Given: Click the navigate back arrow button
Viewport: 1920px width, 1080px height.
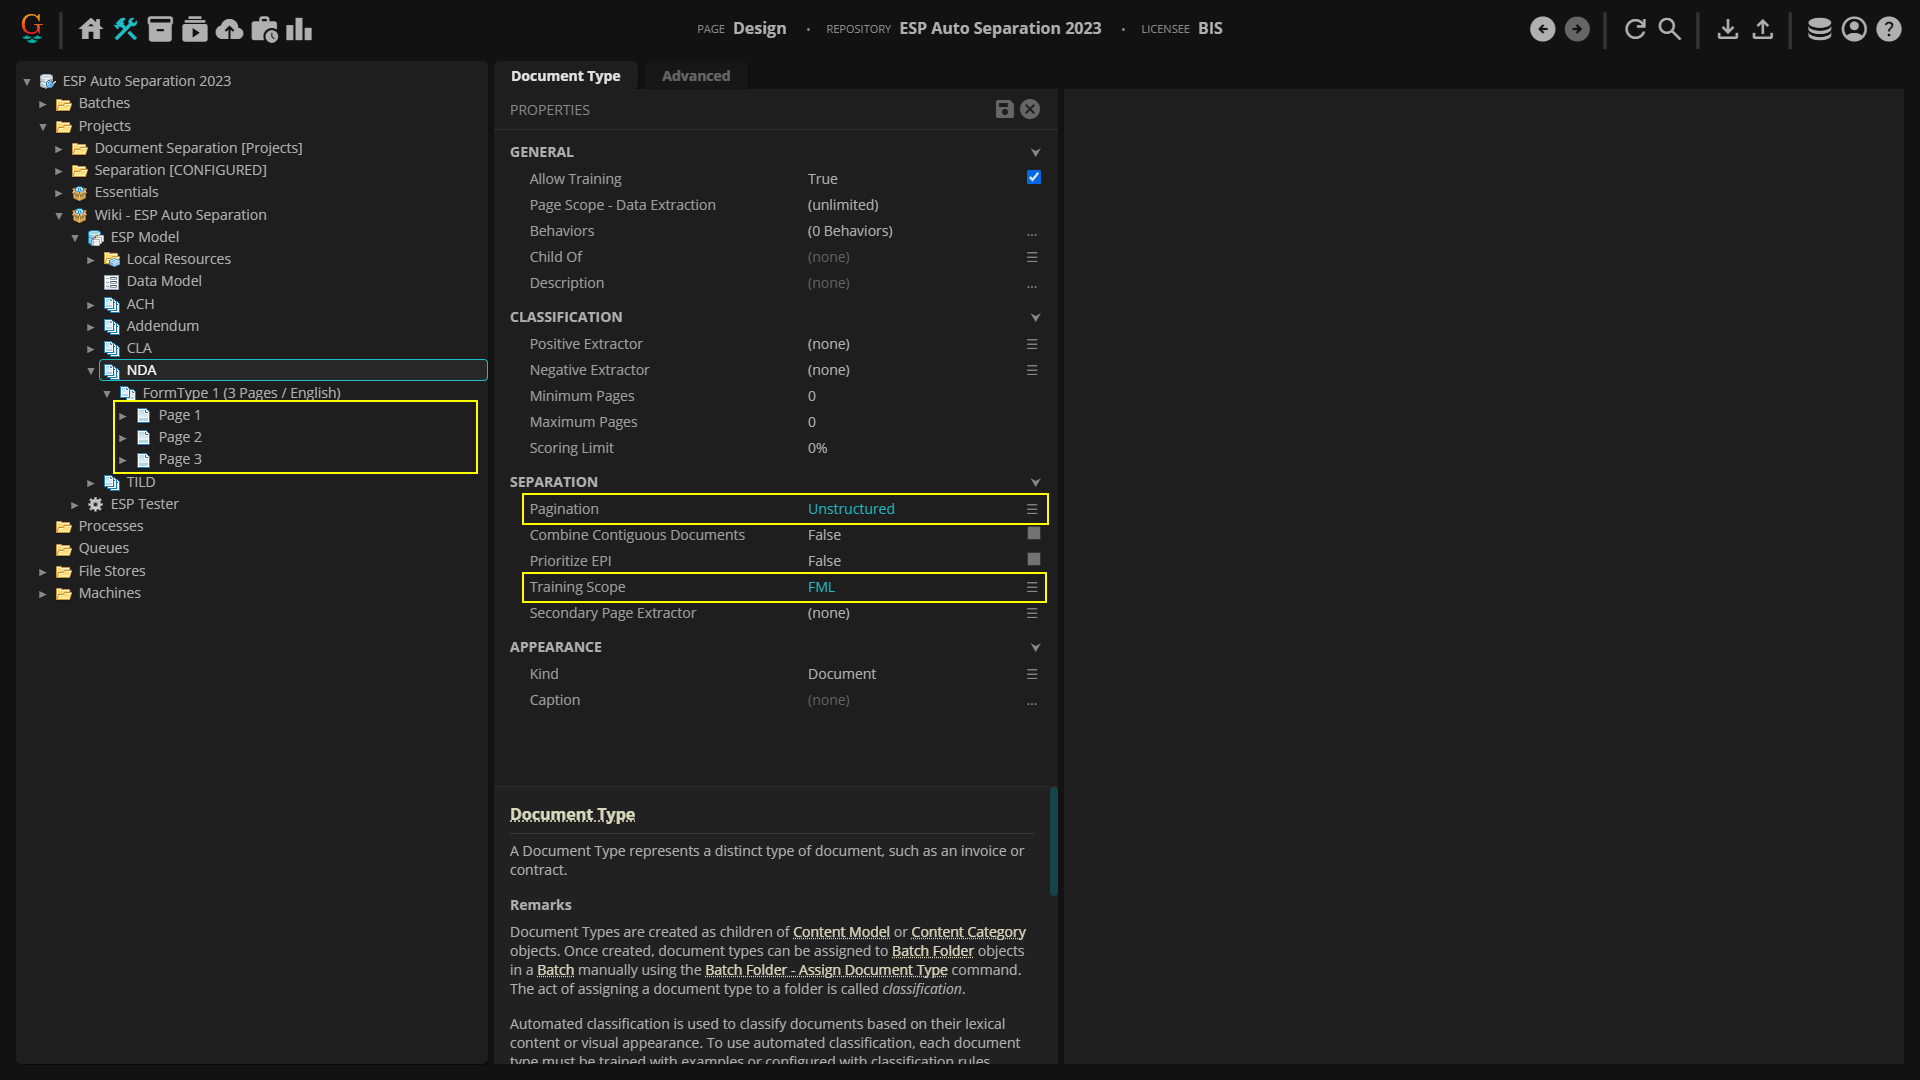Looking at the screenshot, I should 1542,29.
